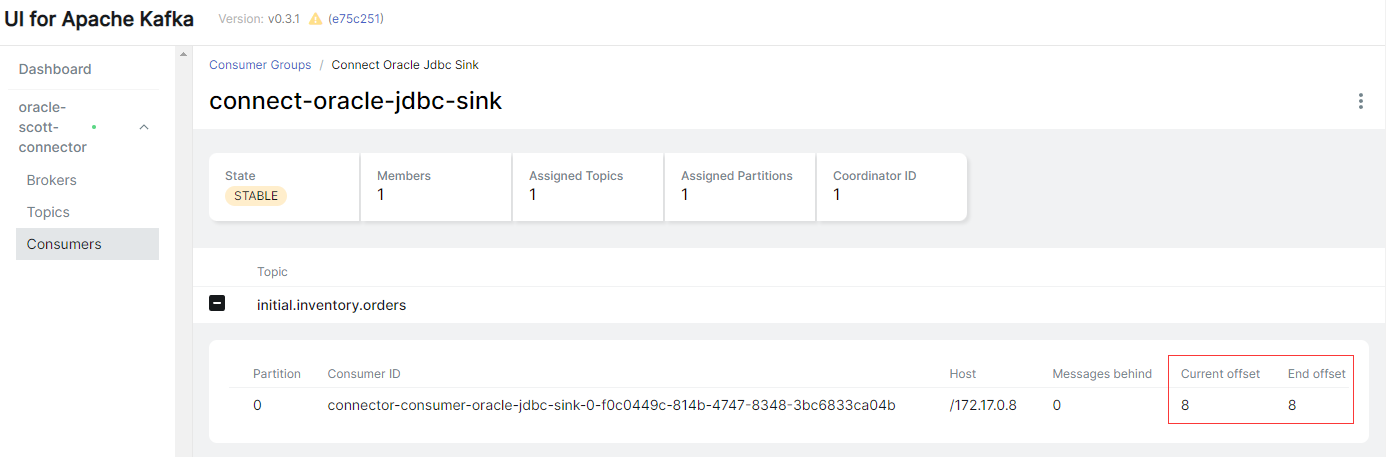Click the UI for Apache Kafka logo title
Screen dimensions: 1386x457
coord(98,20)
